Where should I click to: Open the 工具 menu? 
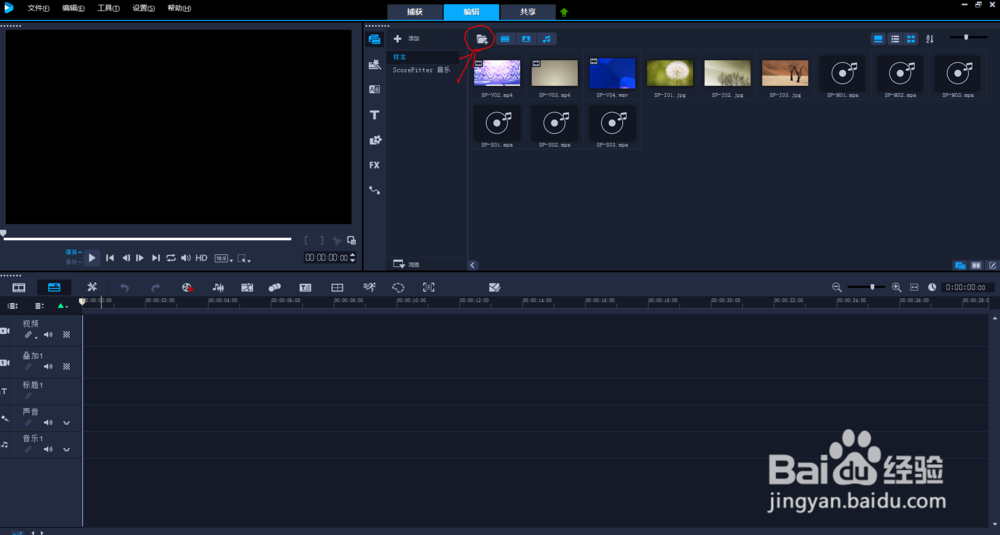108,8
